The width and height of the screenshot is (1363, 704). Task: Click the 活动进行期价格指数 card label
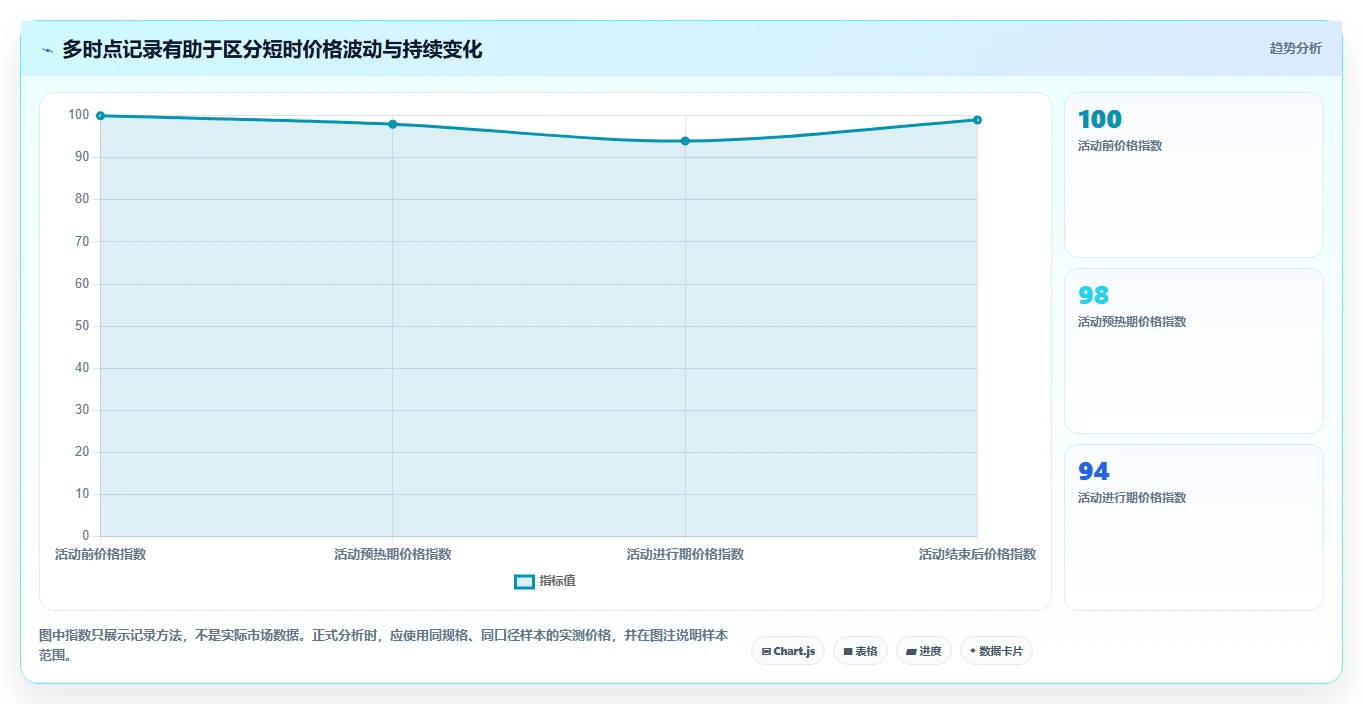point(1132,498)
